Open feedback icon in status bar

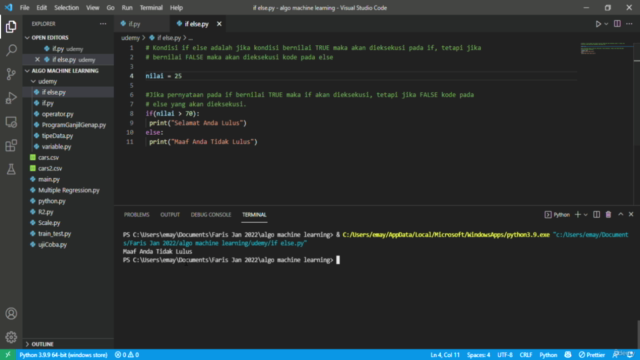pos(615,355)
